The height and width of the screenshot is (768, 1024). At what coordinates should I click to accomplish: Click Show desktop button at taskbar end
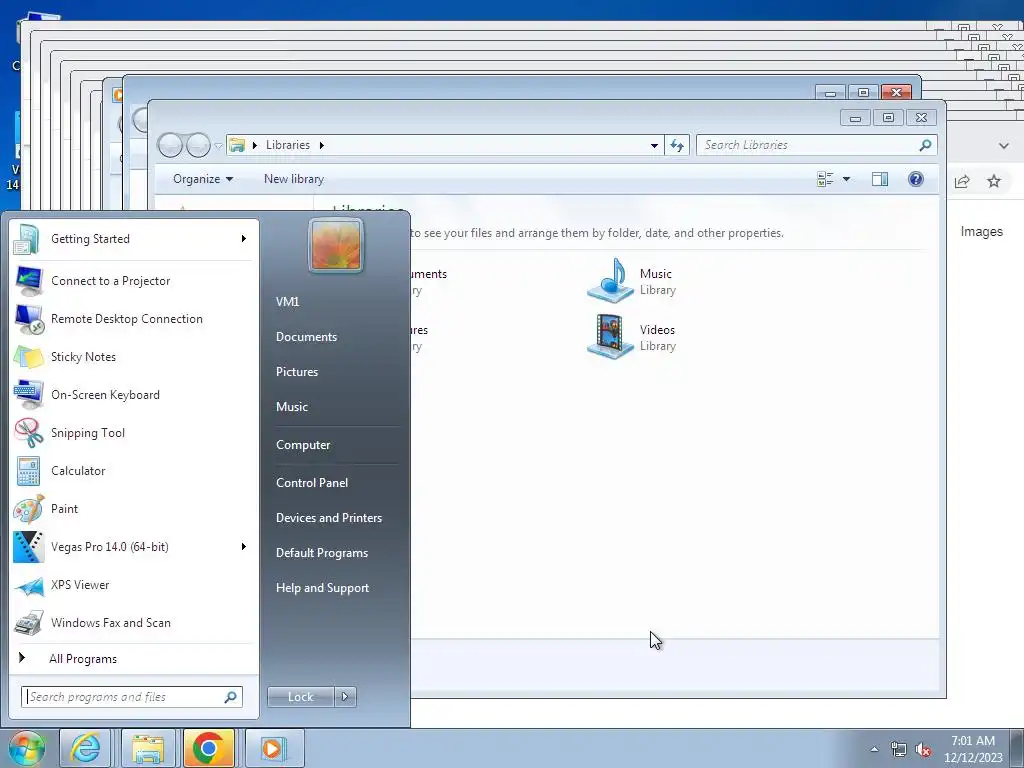1017,748
